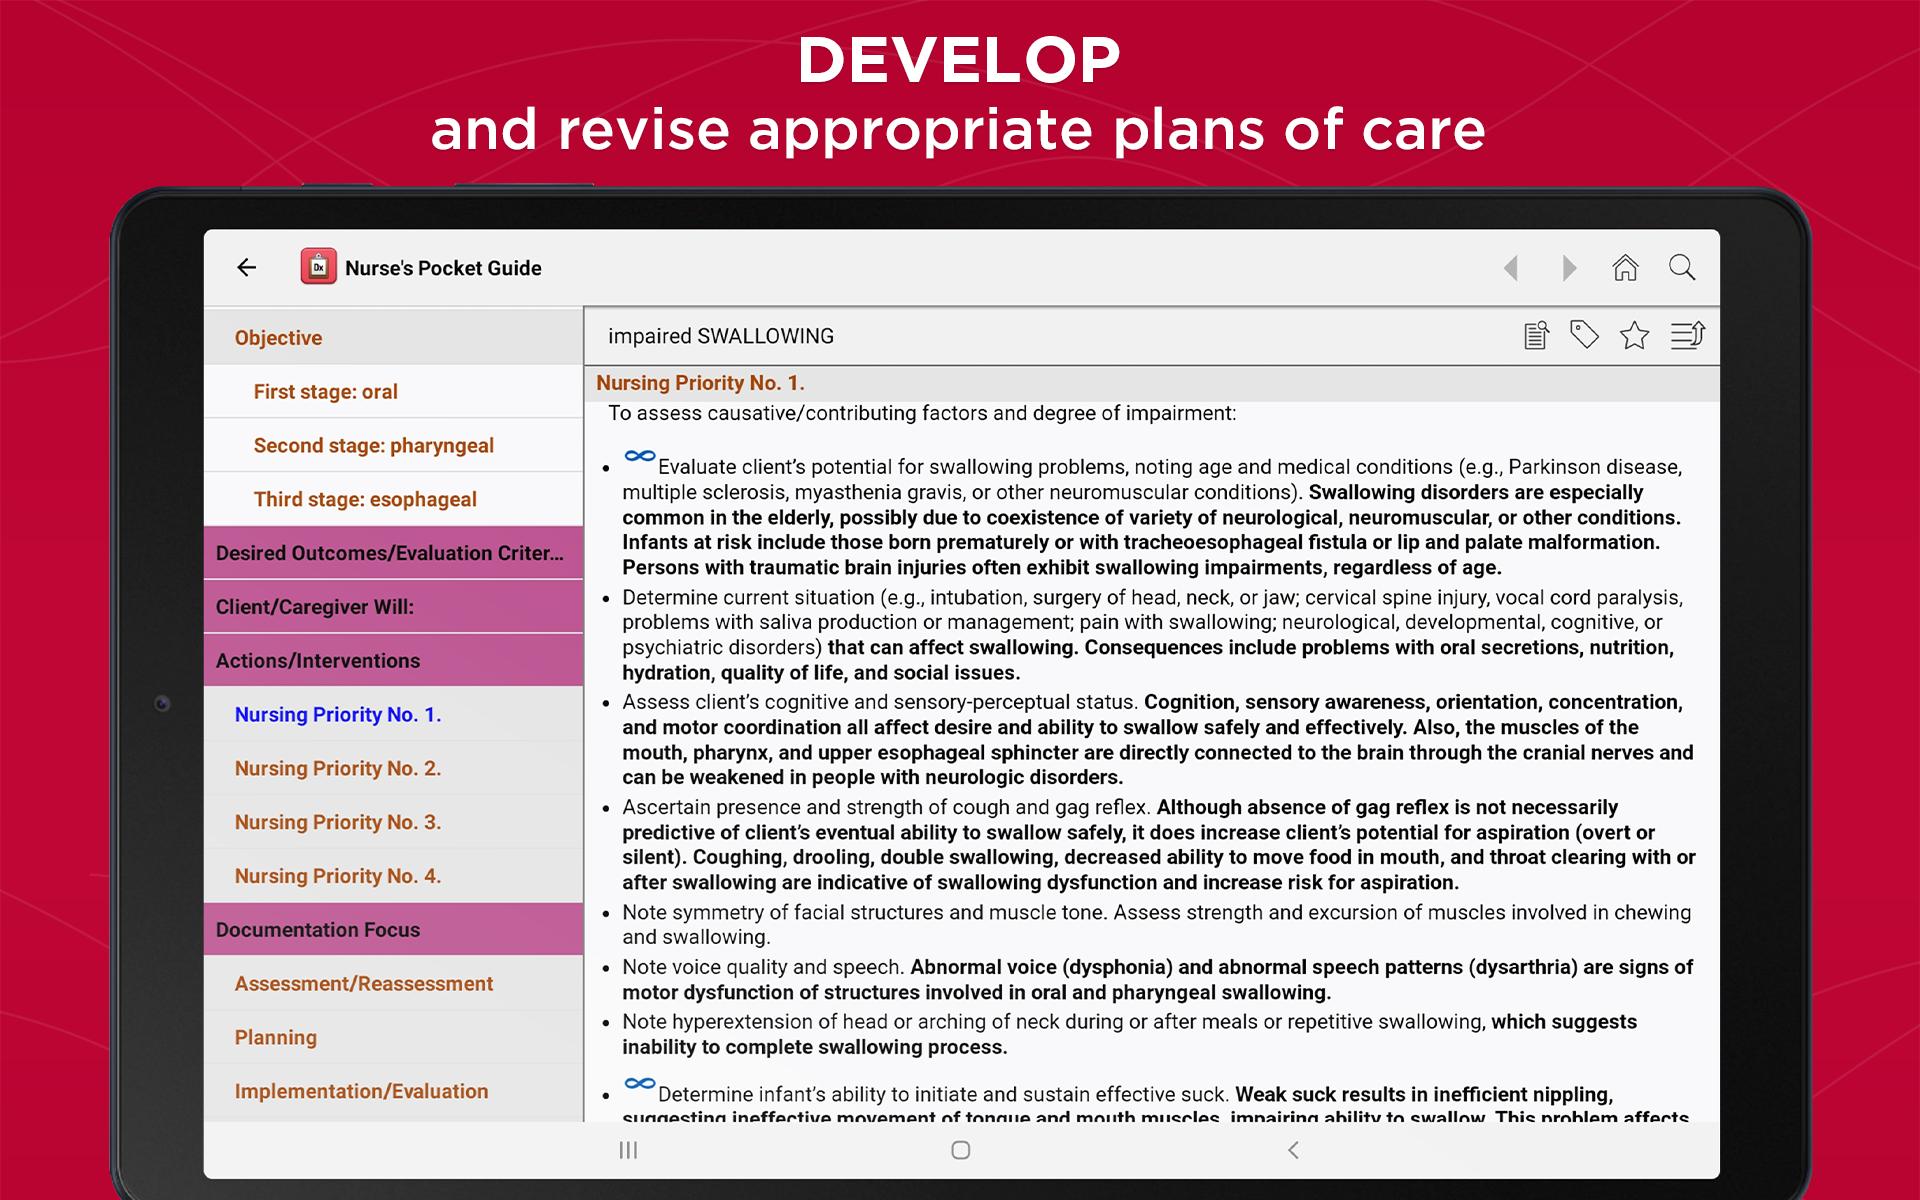This screenshot has width=1920, height=1200.
Task: Click 'Note hyperextension of head' bullet
Action: pyautogui.click(x=1130, y=1034)
